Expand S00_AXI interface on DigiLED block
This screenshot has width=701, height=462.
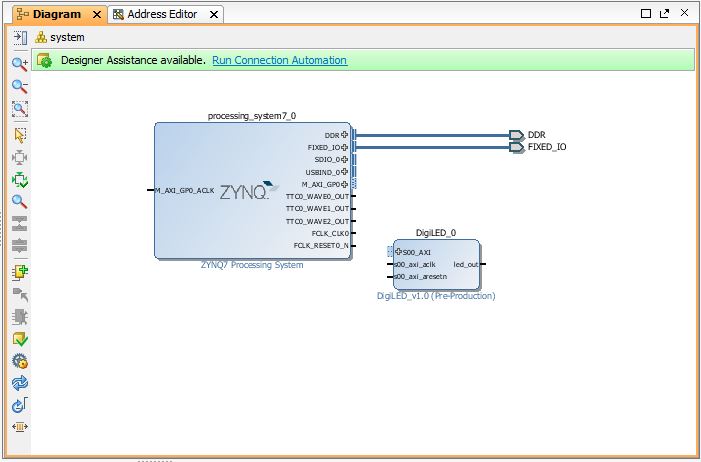coord(398,252)
